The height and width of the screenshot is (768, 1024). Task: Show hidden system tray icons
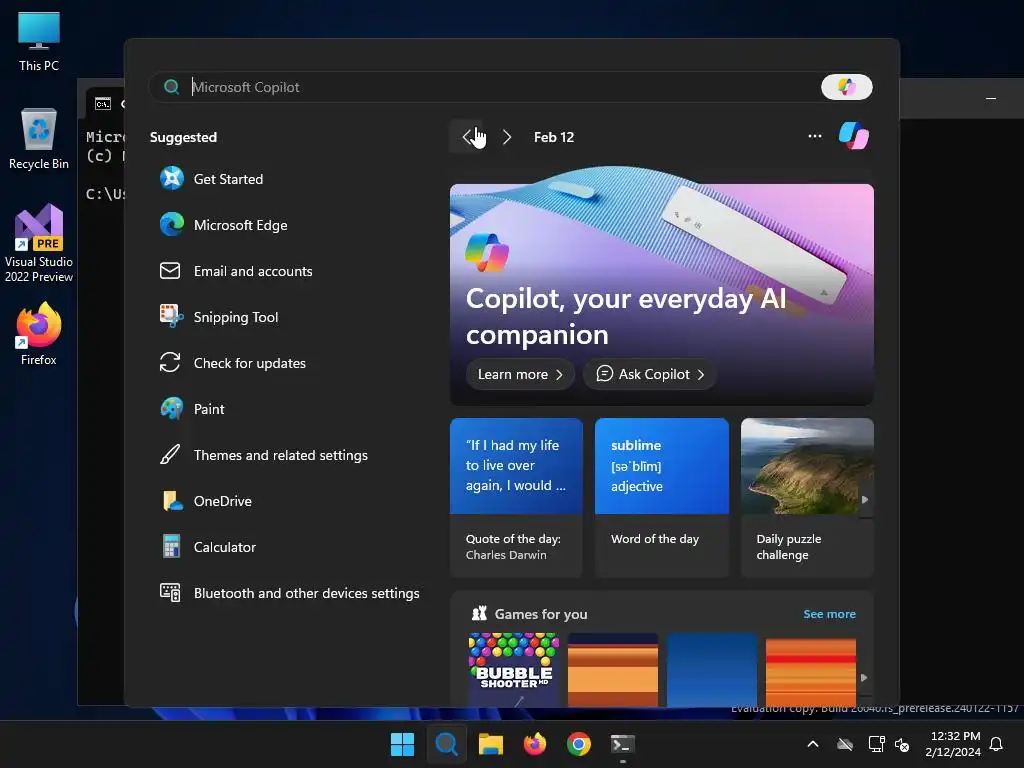813,744
